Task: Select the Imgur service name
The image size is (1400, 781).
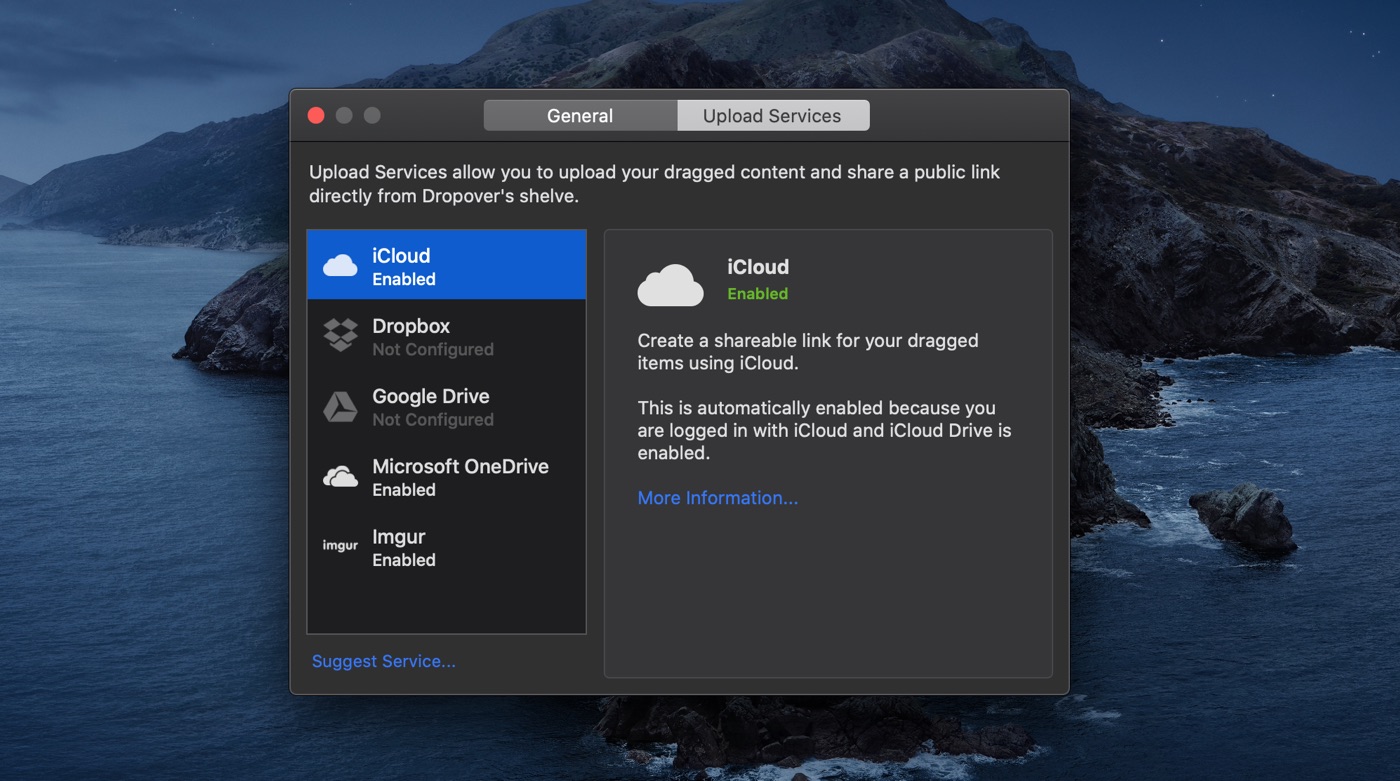Action: [x=399, y=537]
